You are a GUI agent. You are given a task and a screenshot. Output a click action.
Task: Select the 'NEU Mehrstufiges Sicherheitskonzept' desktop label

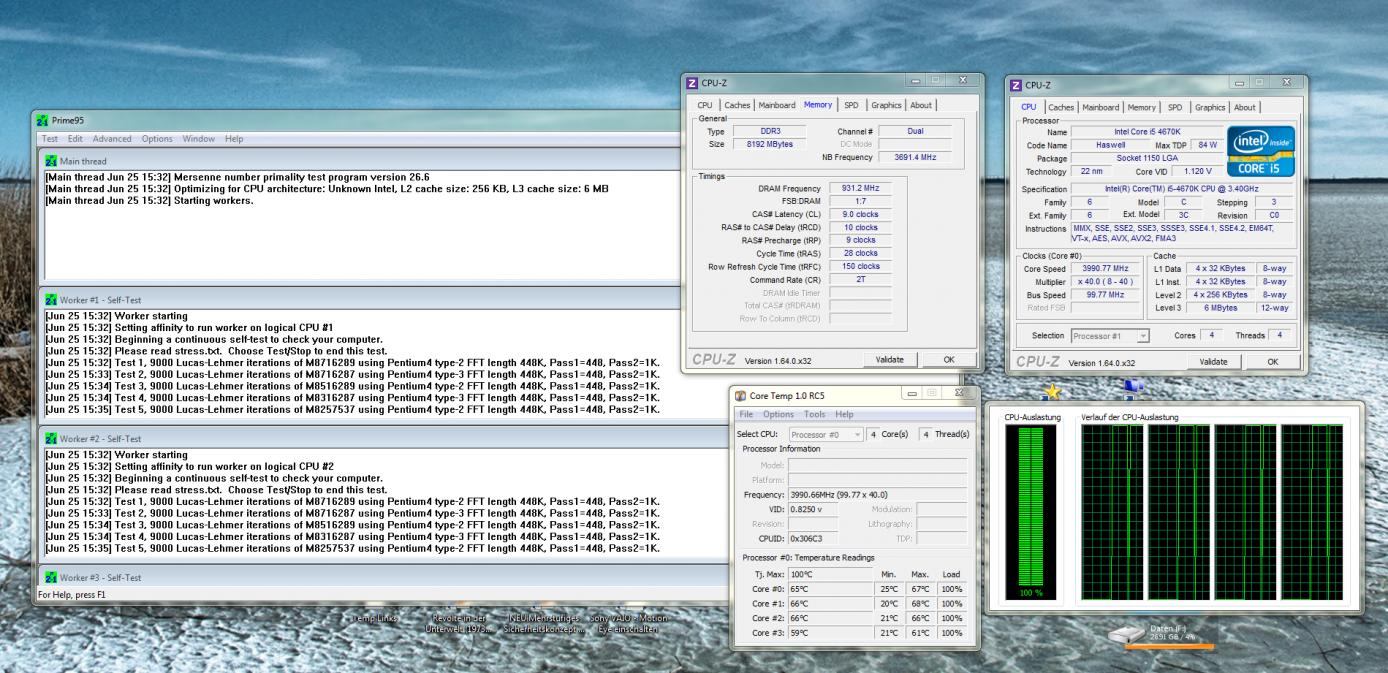544,624
